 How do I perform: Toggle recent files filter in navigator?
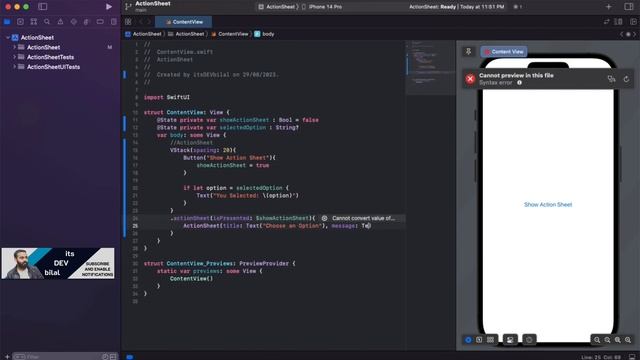point(105,356)
